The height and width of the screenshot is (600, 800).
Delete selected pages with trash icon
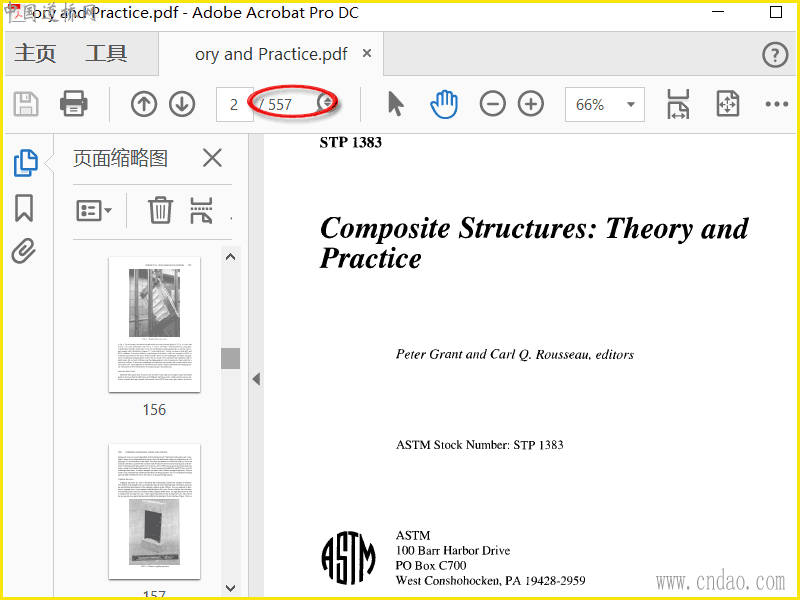tap(160, 210)
